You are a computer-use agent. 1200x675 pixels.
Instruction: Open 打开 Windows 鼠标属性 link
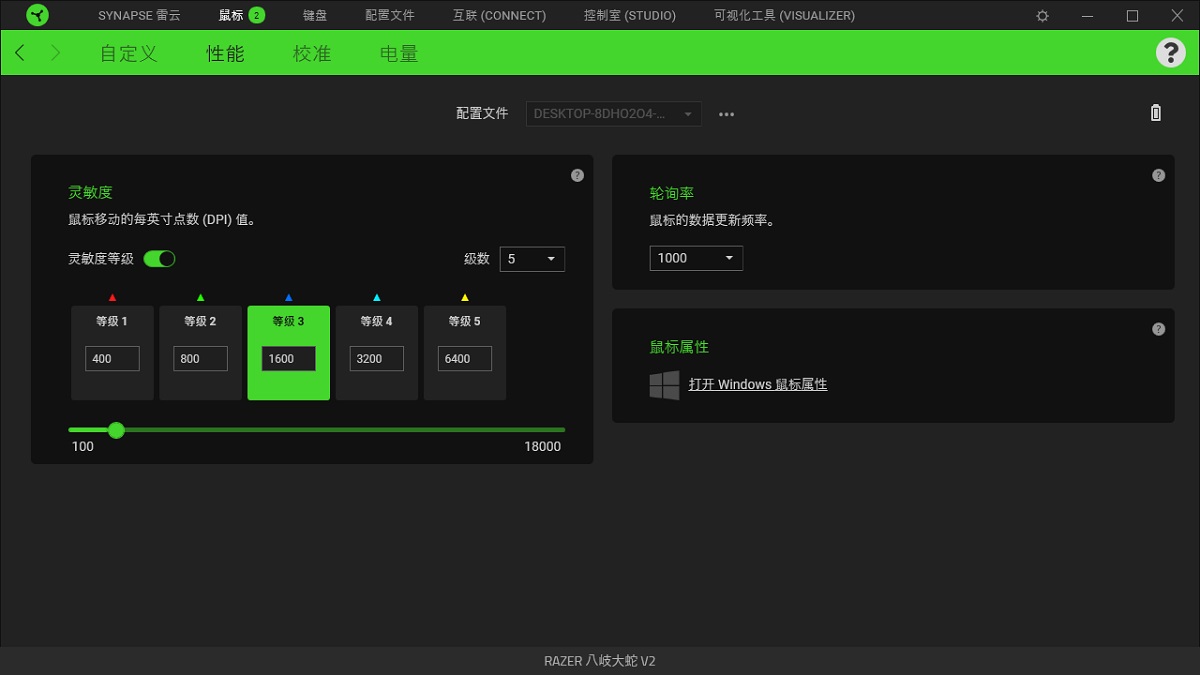pyautogui.click(x=758, y=384)
